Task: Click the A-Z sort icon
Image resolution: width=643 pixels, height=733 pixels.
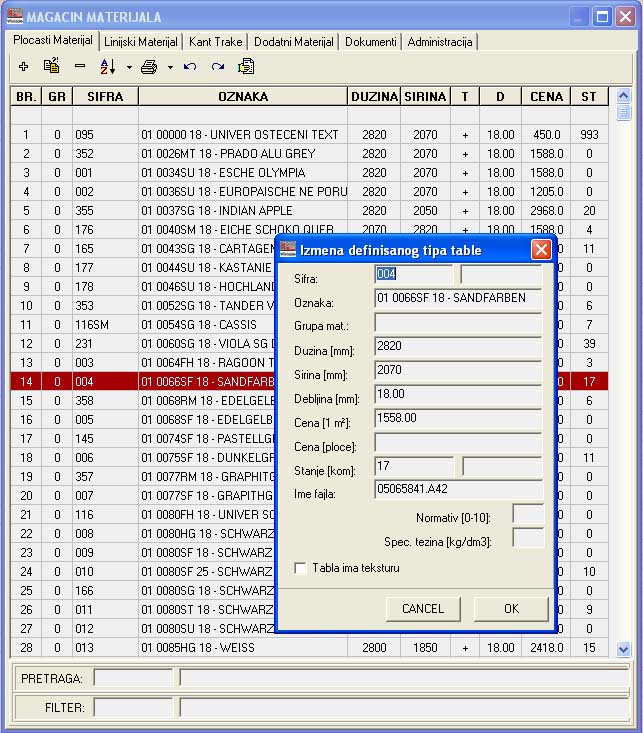Action: (109, 67)
